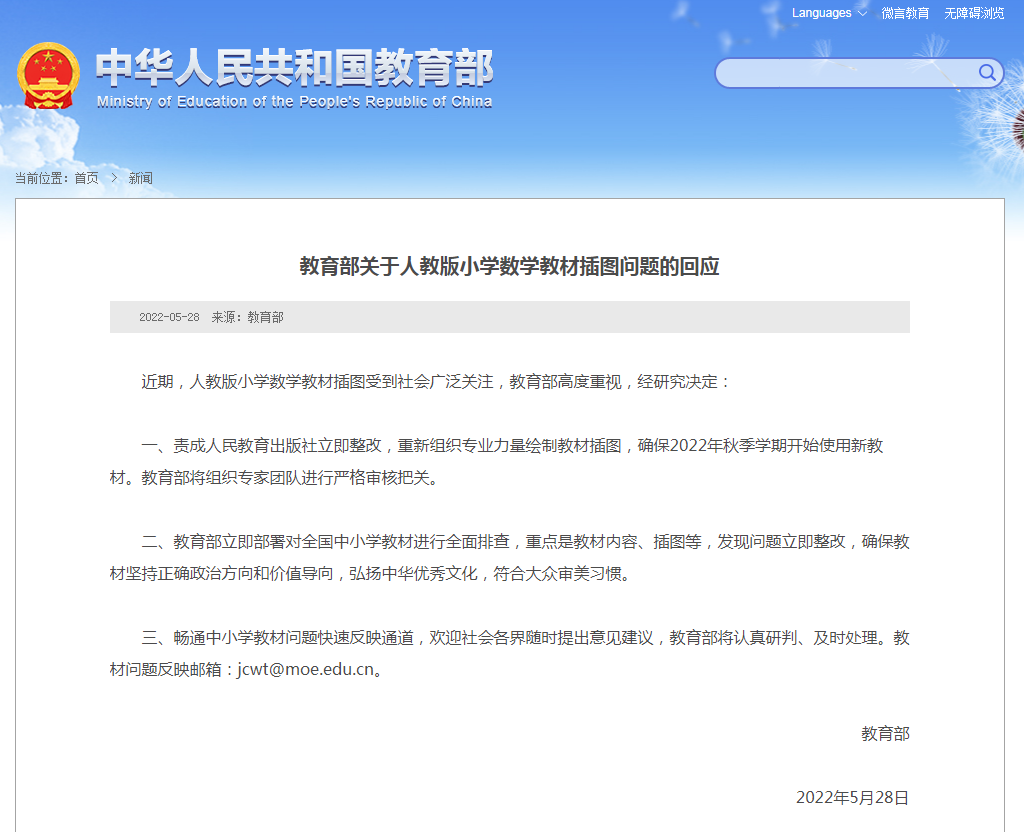The image size is (1024, 832).
Task: Click the paragraph starting 近期，人教版小学数学
Action: pos(436,381)
